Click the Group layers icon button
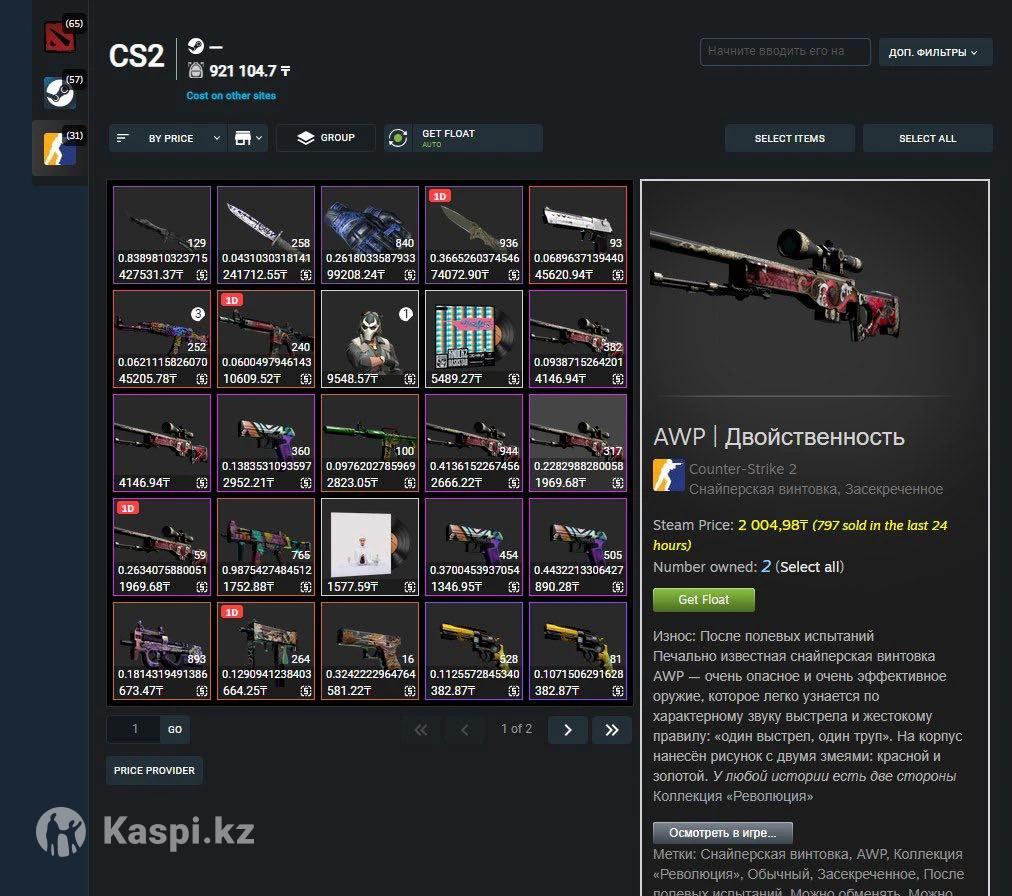Image resolution: width=1012 pixels, height=896 pixels. pyautogui.click(x=306, y=138)
